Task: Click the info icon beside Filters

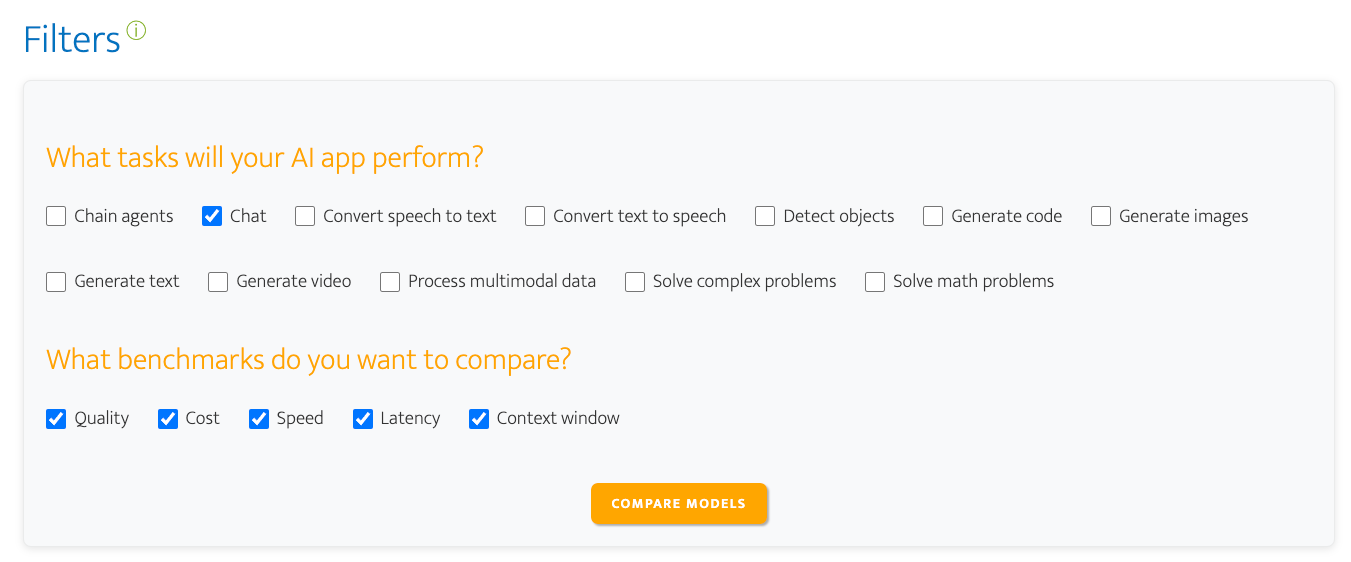Action: coord(137,31)
